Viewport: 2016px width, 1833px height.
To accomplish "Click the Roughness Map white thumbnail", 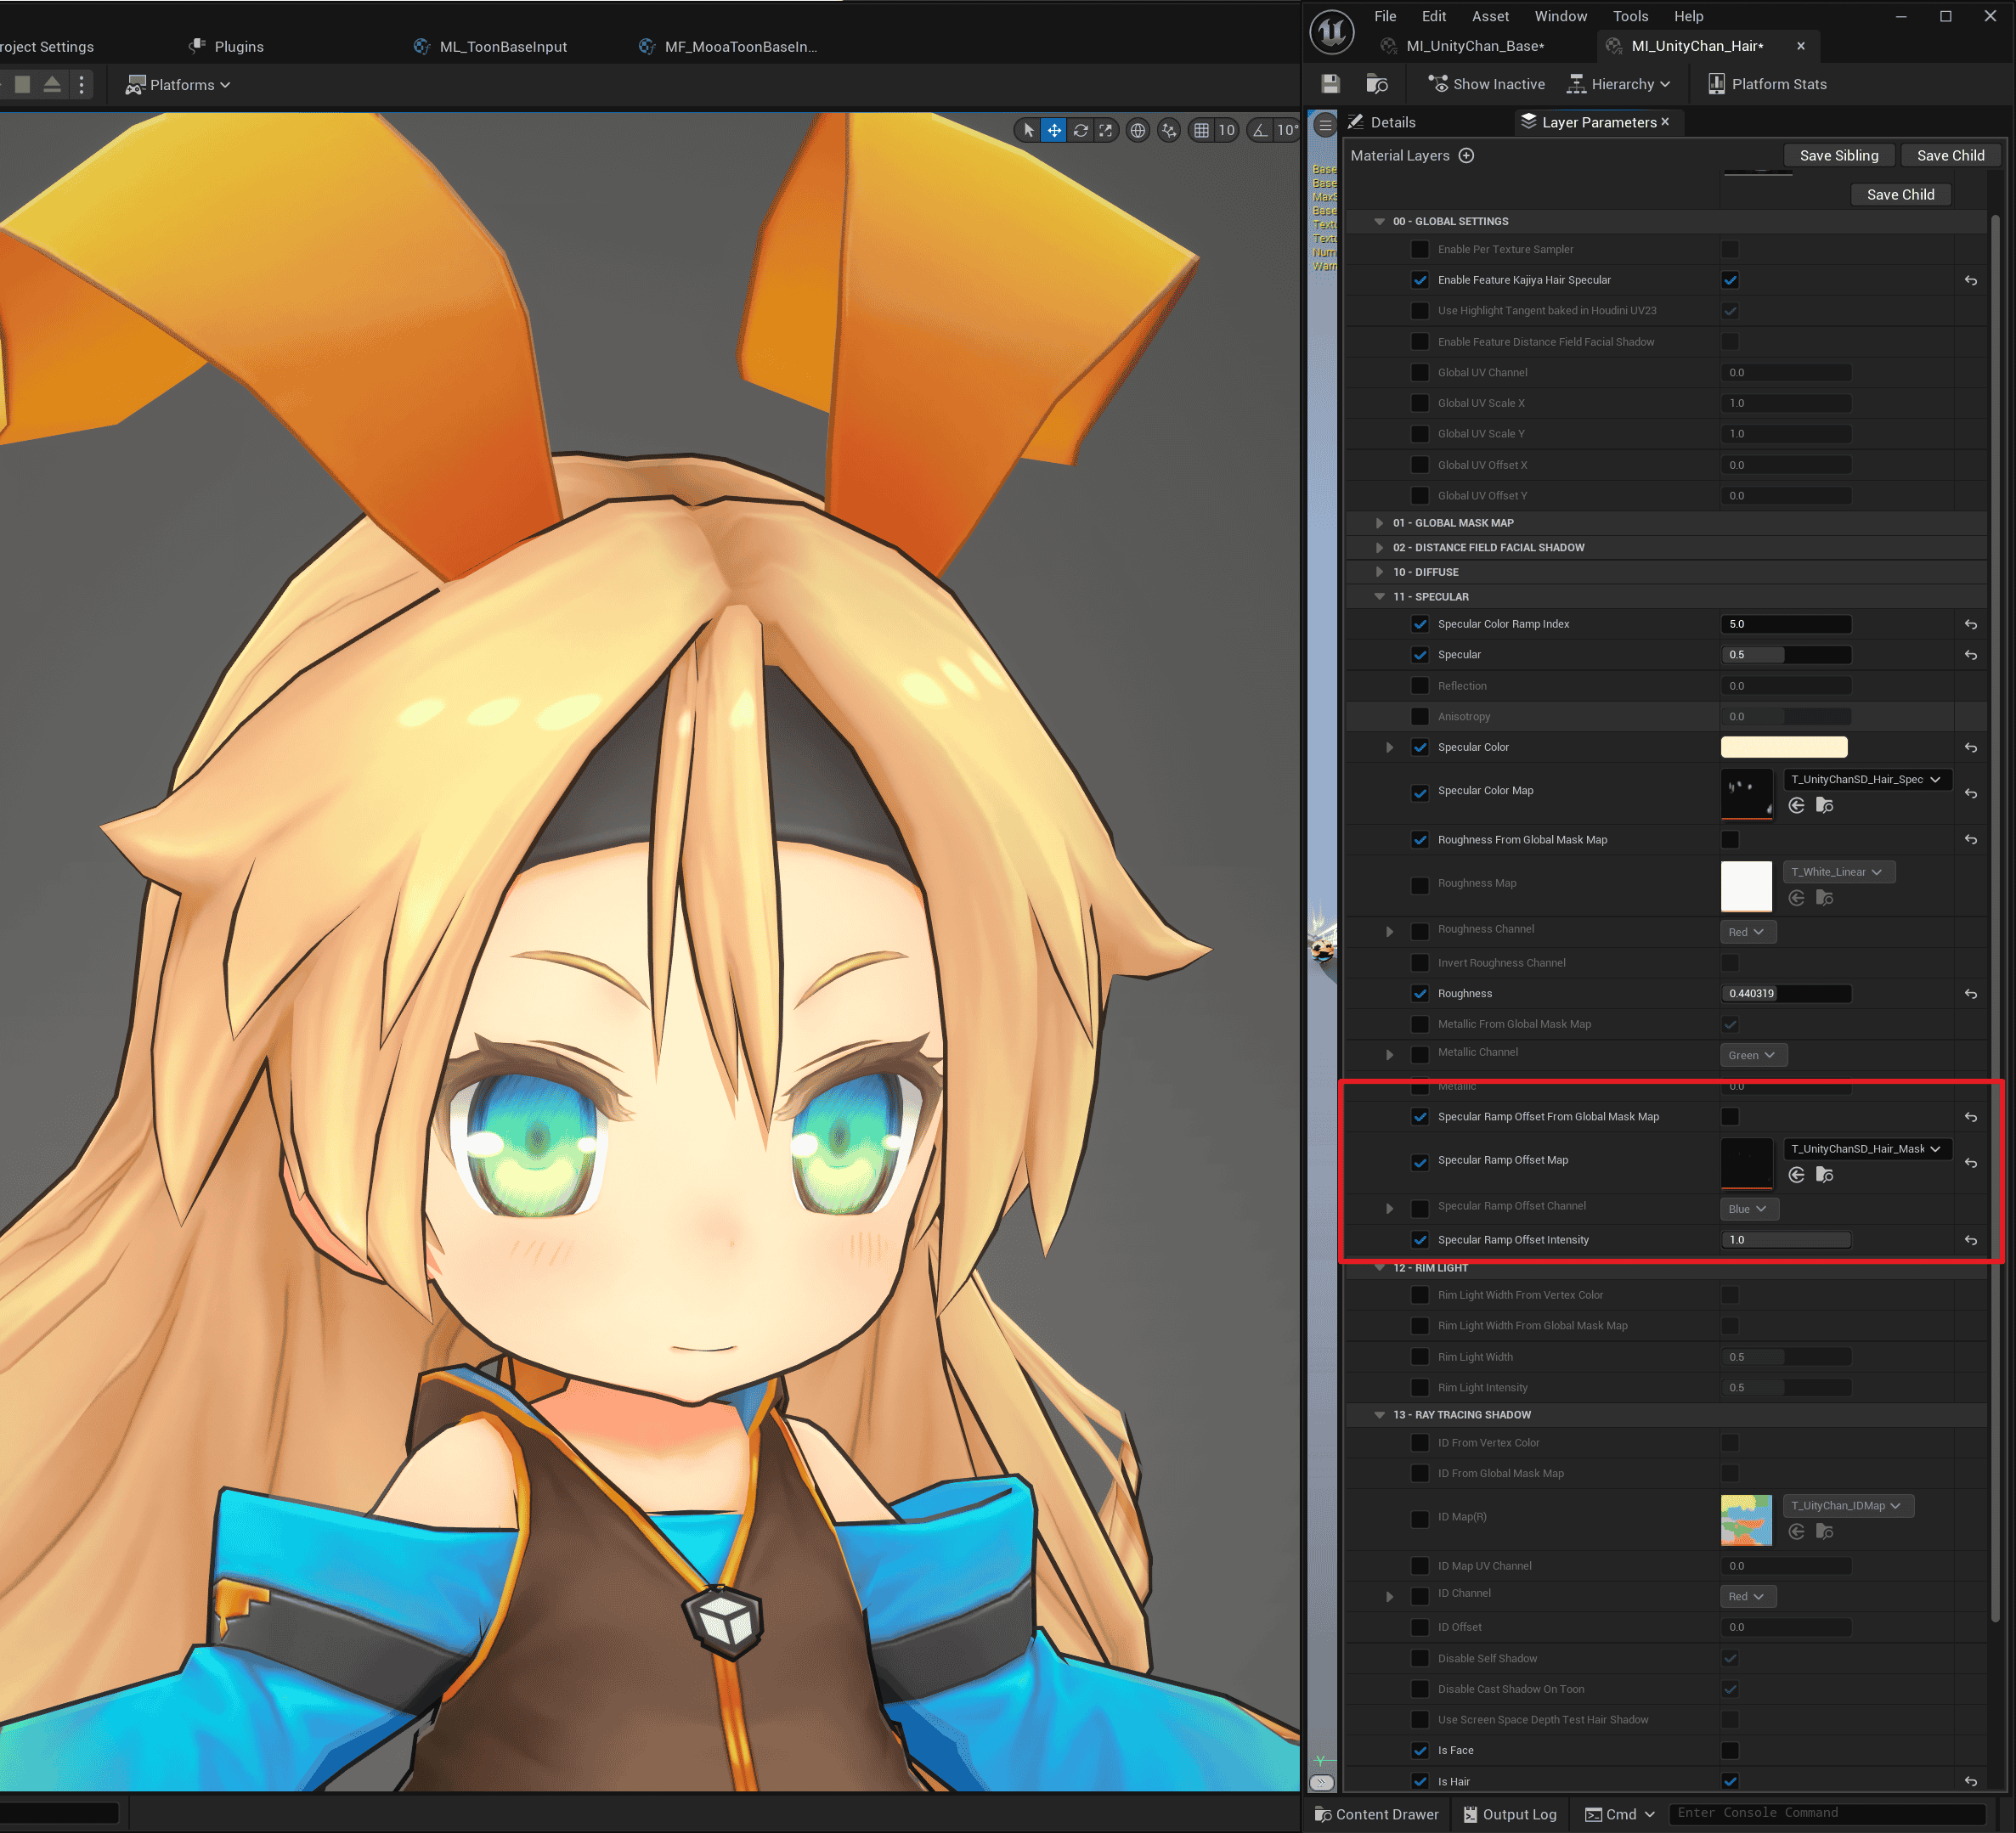I will [1746, 886].
